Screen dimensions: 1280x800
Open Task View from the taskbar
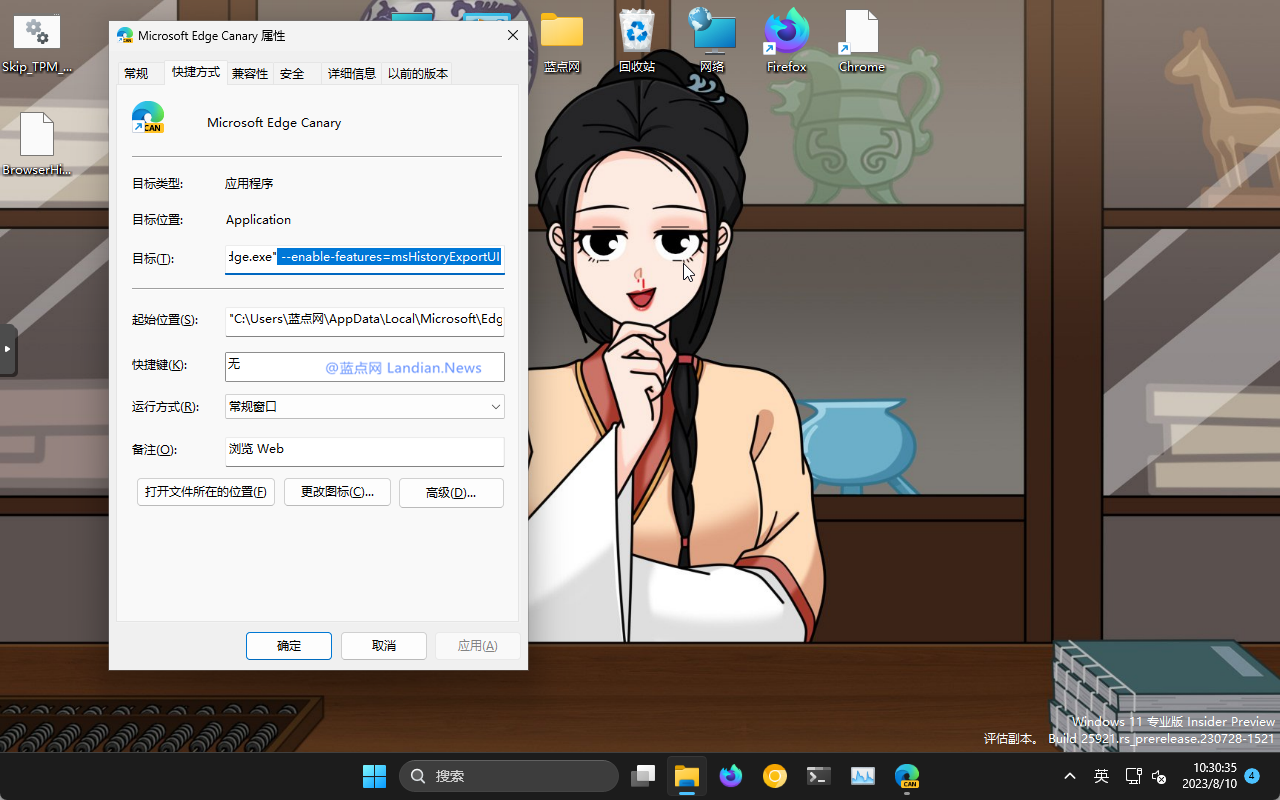(x=643, y=776)
